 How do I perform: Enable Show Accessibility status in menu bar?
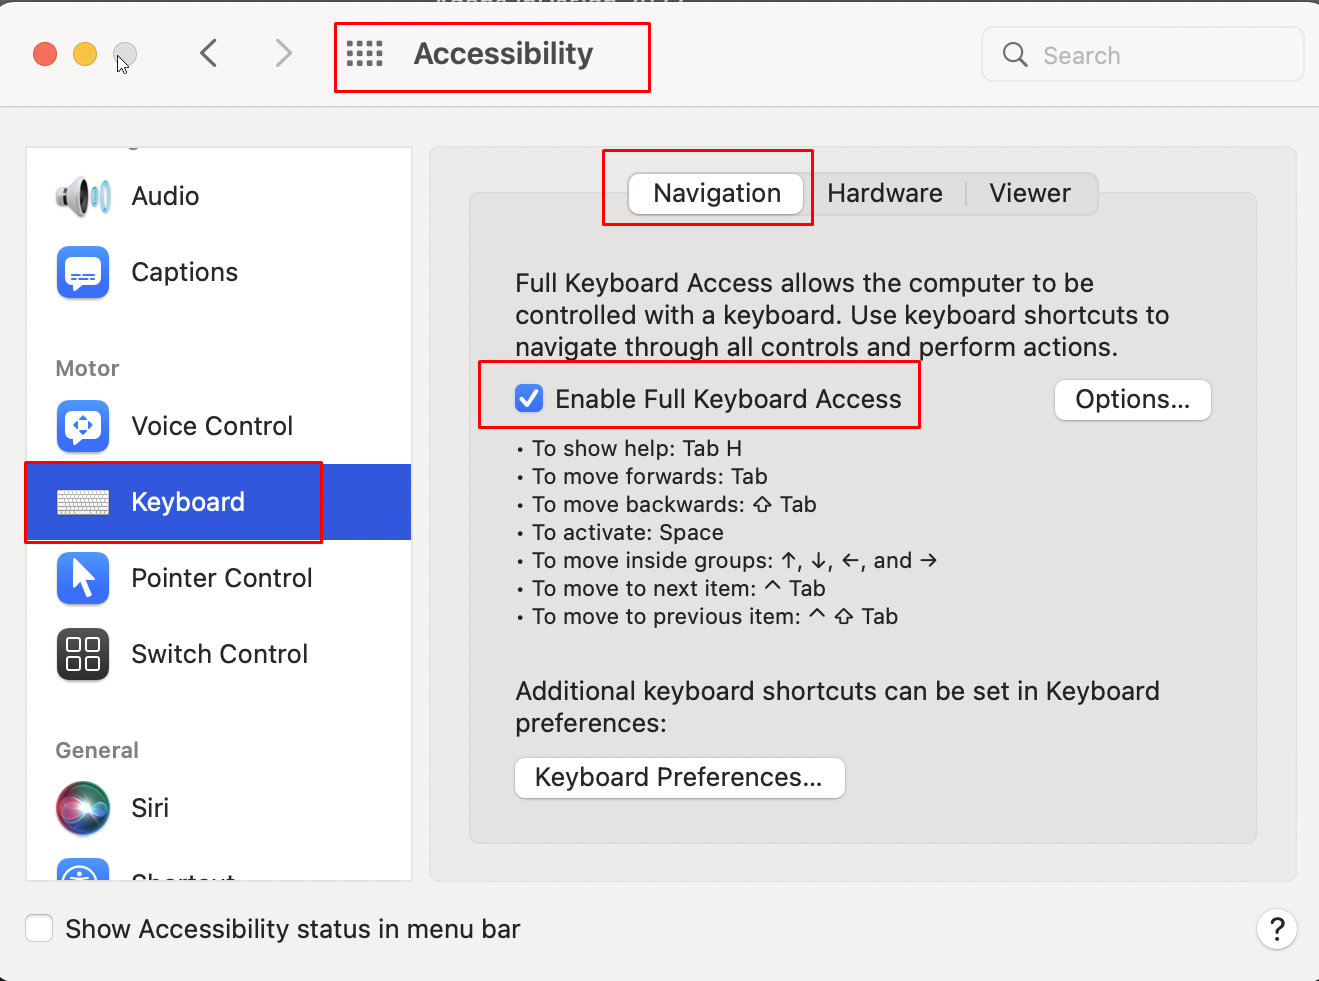pos(40,929)
